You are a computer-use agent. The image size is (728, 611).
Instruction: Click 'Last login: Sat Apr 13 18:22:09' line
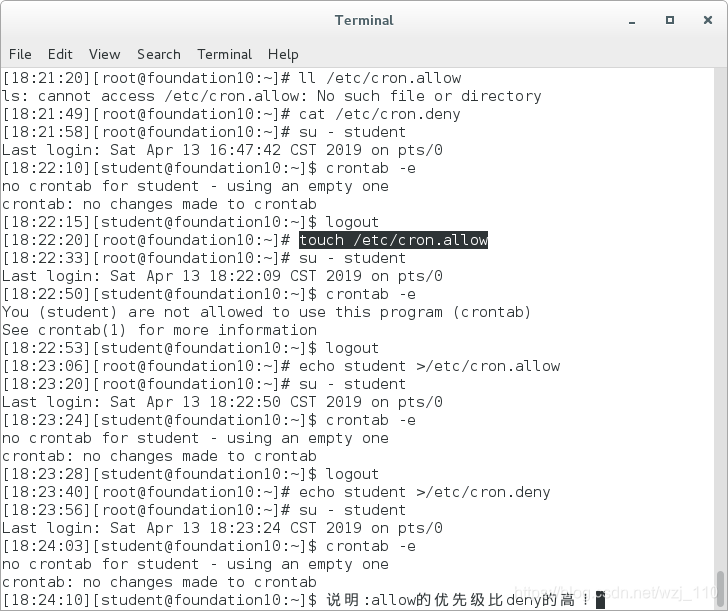[x=222, y=276]
